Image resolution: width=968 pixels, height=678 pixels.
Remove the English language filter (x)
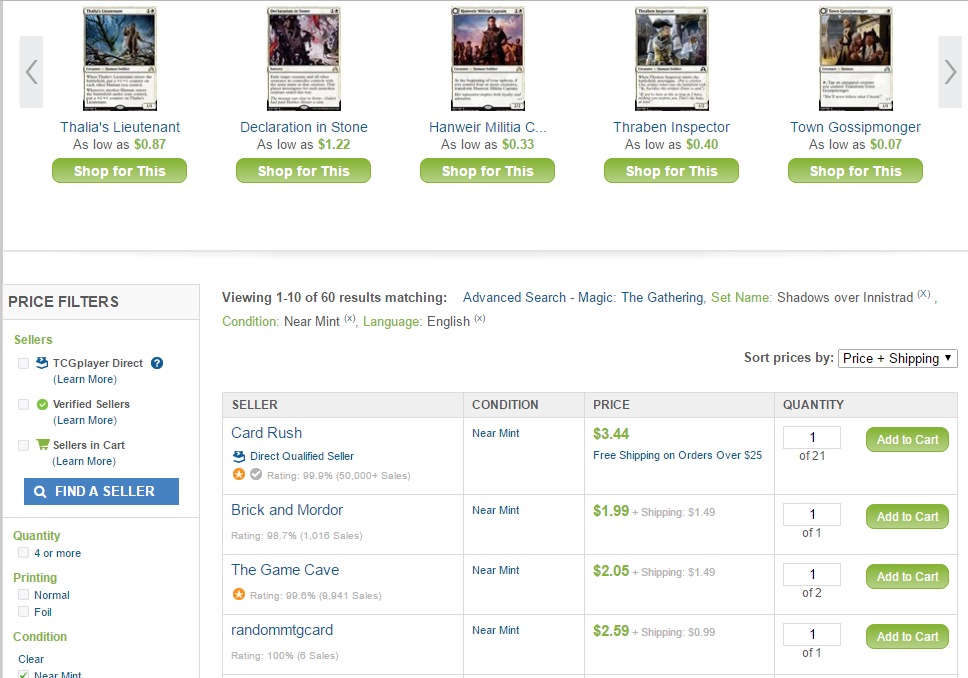pos(480,319)
